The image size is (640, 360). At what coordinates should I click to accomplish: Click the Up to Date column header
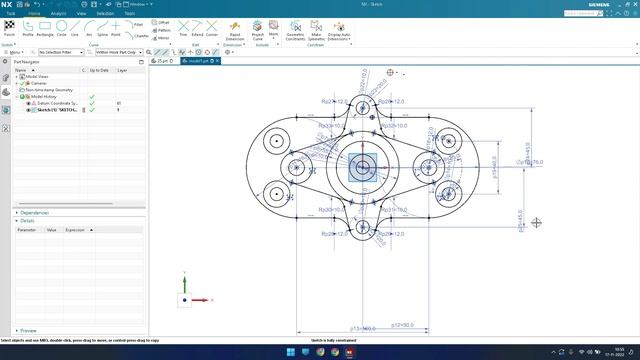tap(99, 70)
